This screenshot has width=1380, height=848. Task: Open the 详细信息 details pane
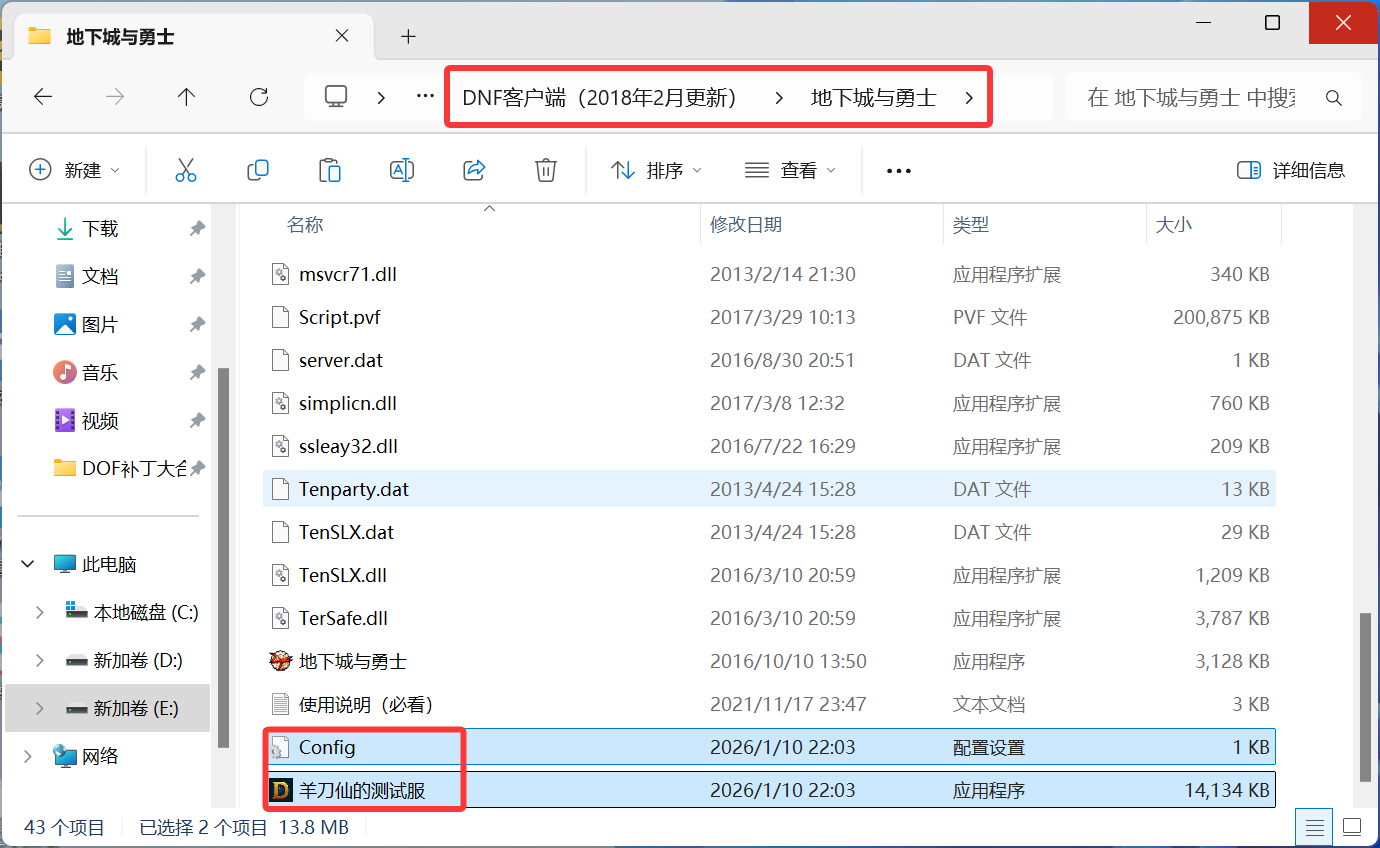[x=1290, y=170]
